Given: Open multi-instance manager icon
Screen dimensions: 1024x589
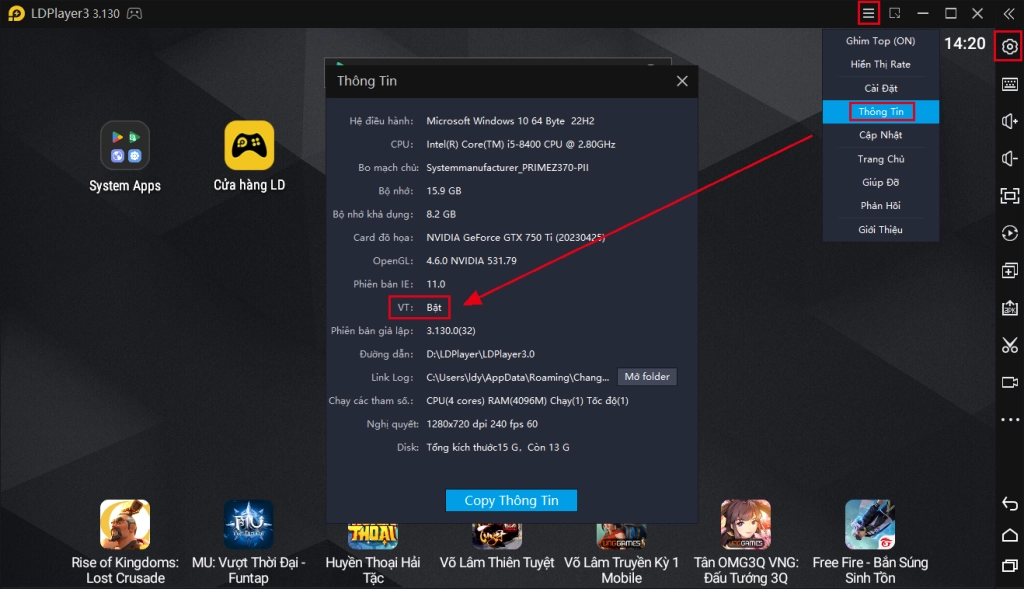Looking at the screenshot, I should (x=1010, y=270).
